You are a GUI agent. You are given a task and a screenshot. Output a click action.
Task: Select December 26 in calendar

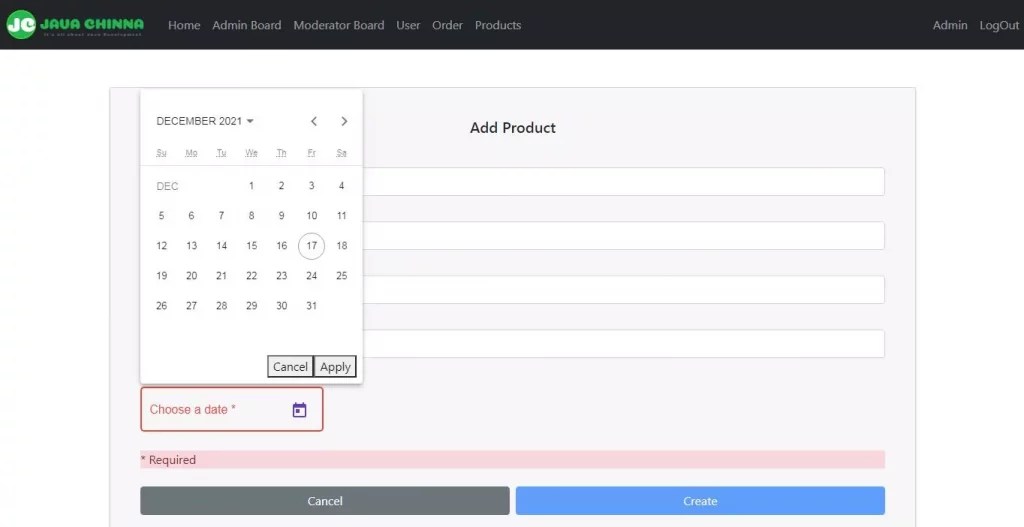[161, 306]
